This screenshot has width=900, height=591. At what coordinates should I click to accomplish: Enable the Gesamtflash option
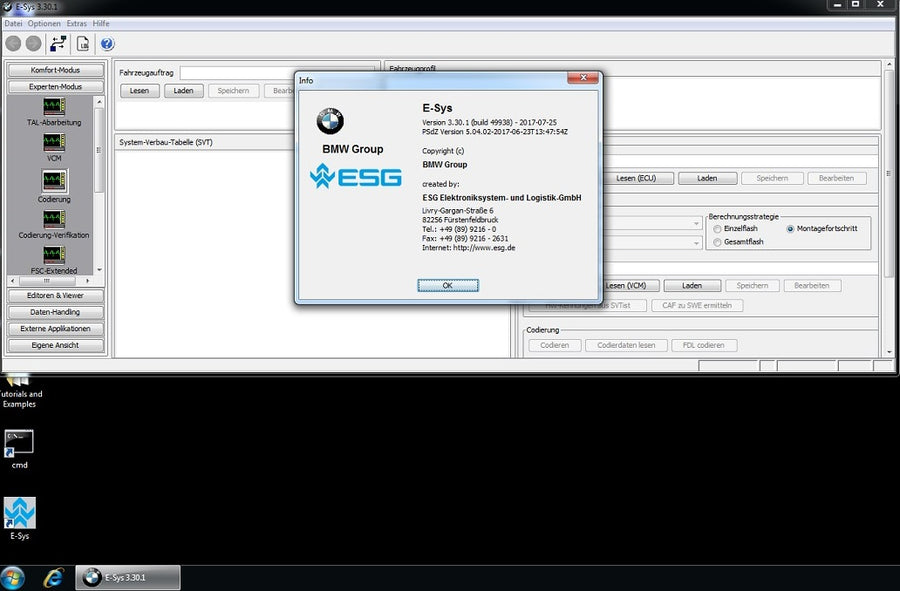[x=716, y=242]
